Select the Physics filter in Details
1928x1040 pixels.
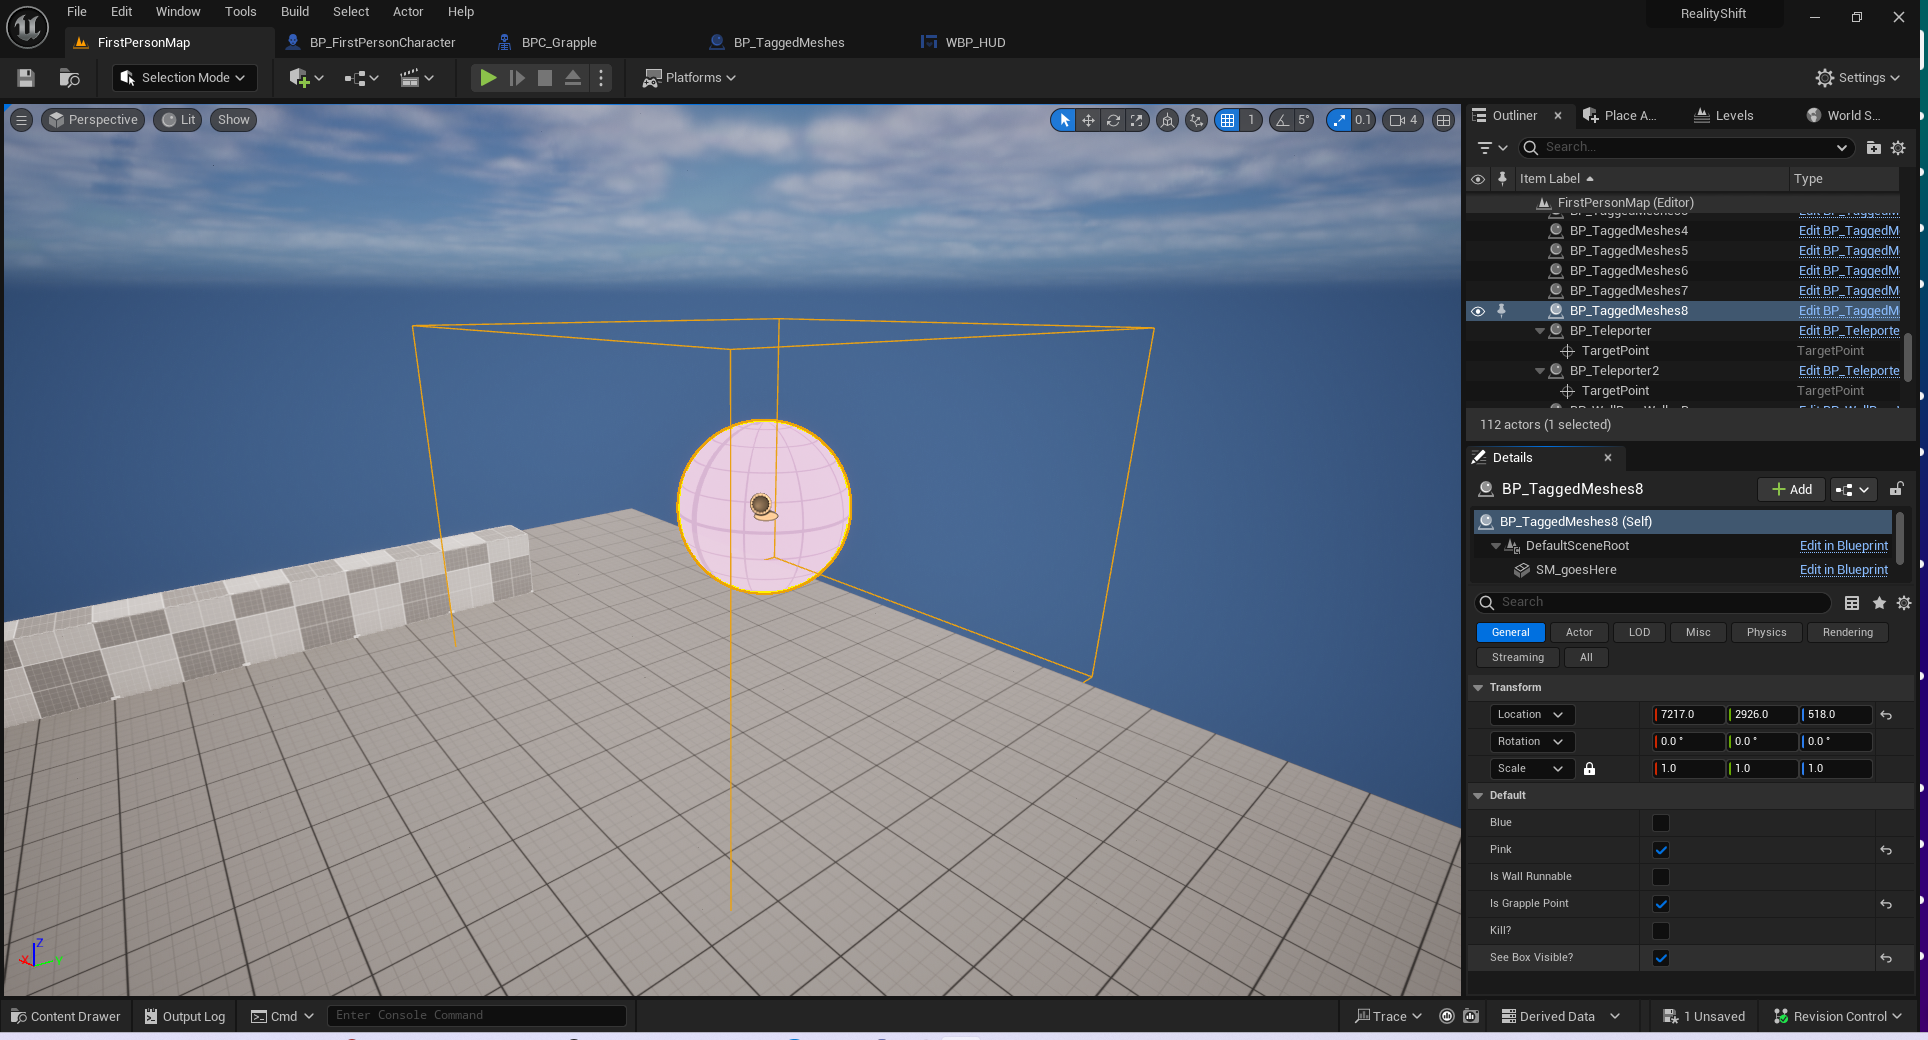coord(1766,632)
